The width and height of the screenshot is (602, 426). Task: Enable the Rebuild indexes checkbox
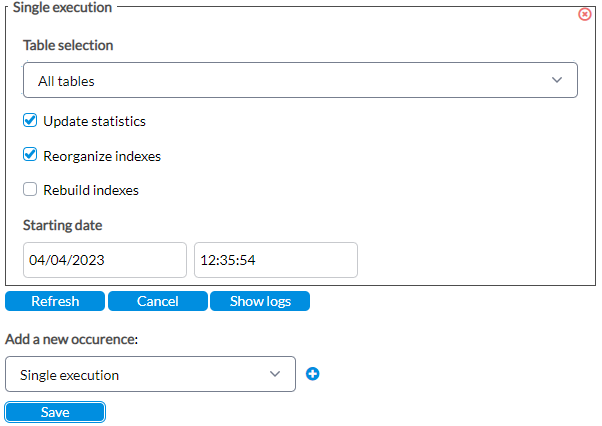coord(30,189)
